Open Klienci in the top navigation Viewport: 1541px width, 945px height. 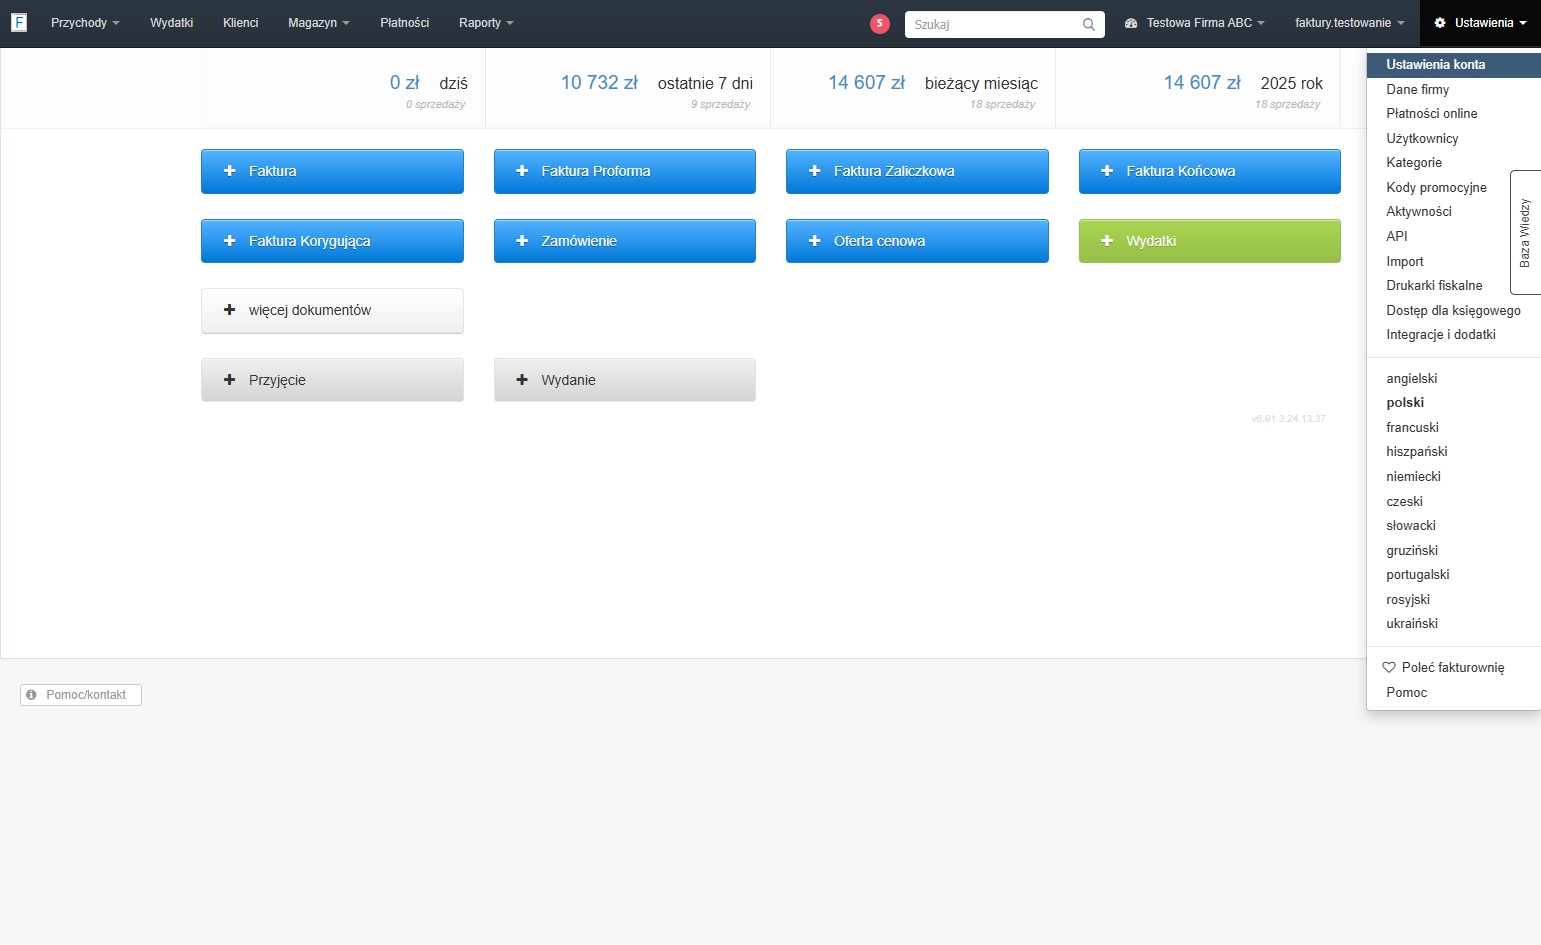pos(240,23)
